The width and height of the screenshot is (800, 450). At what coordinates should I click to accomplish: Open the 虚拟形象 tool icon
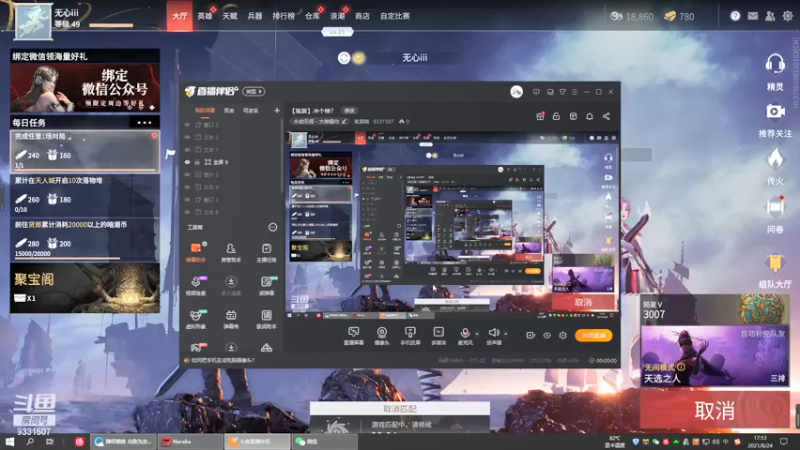click(x=195, y=319)
